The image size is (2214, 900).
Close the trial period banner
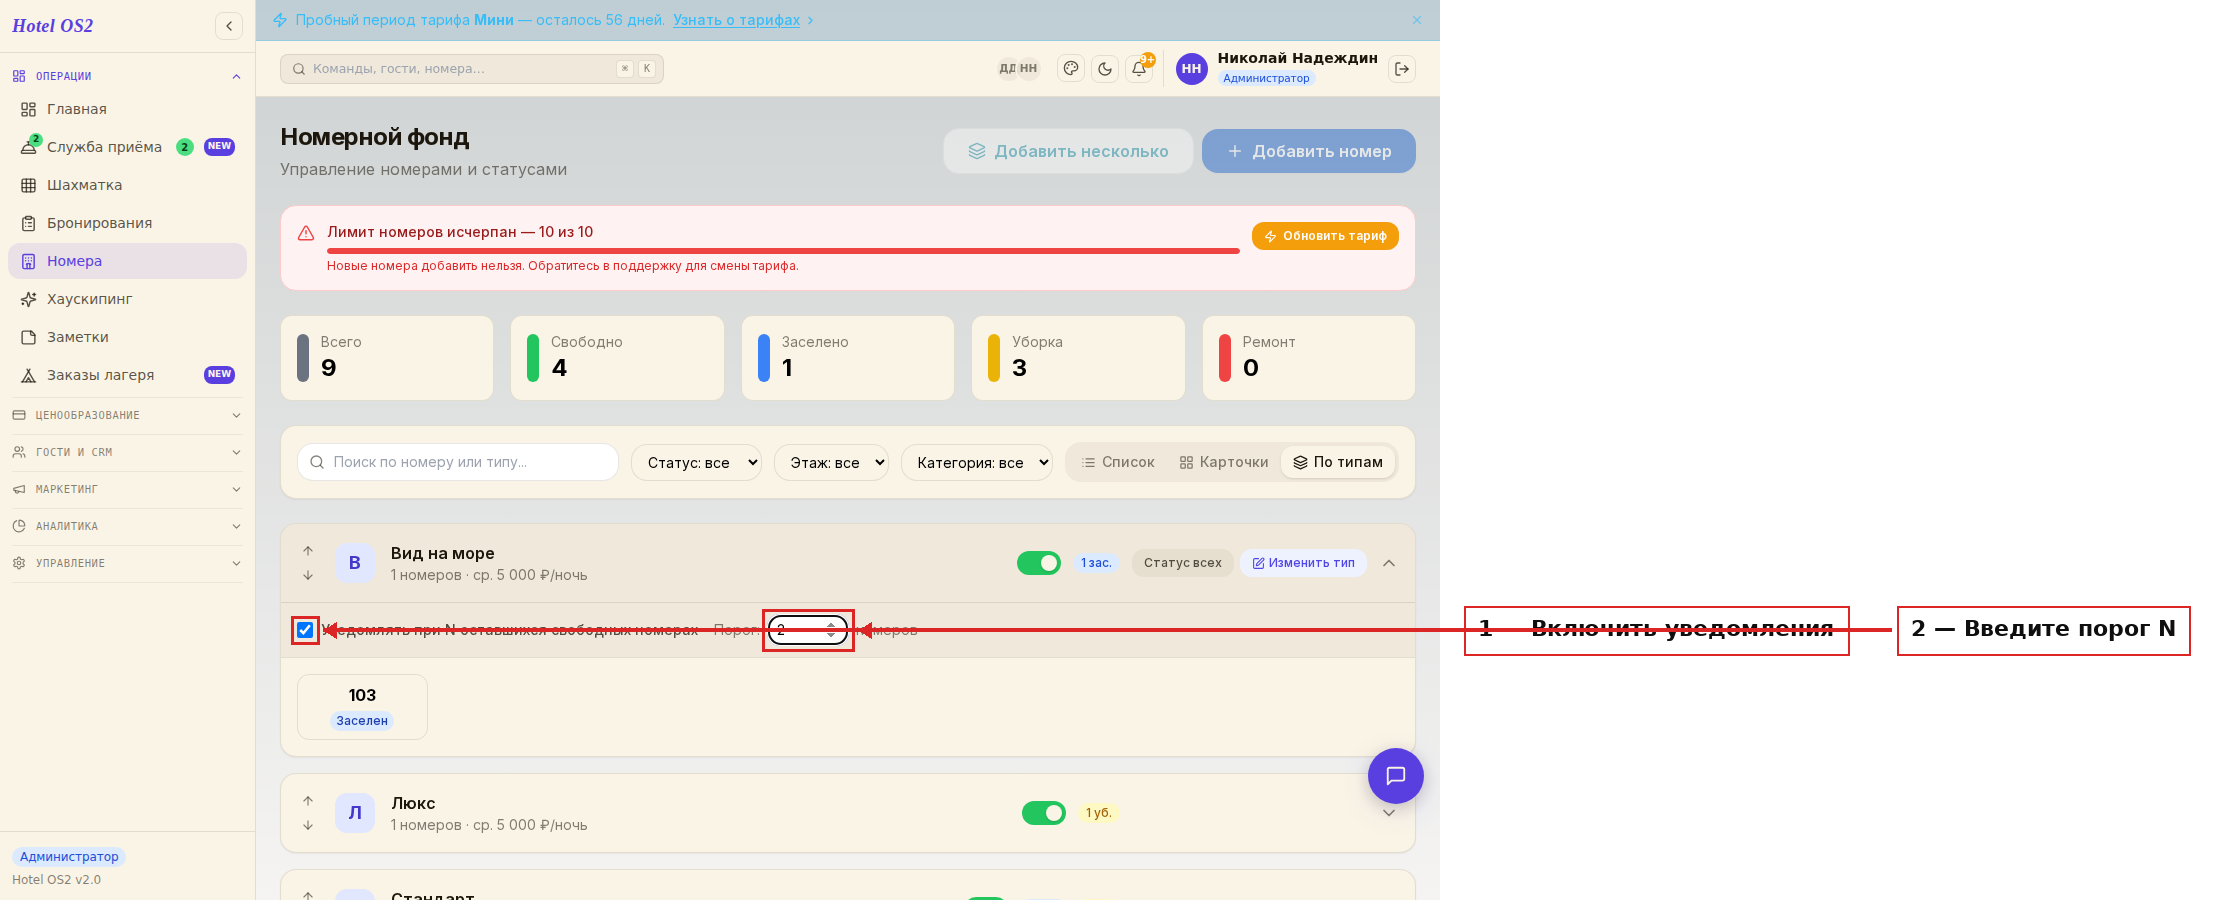(1417, 20)
